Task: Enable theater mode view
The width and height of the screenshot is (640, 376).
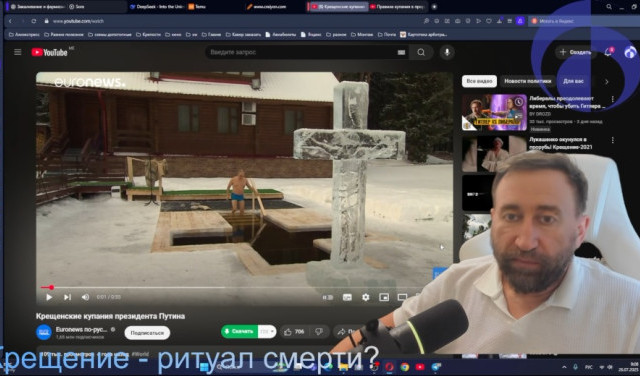Action: tap(402, 297)
